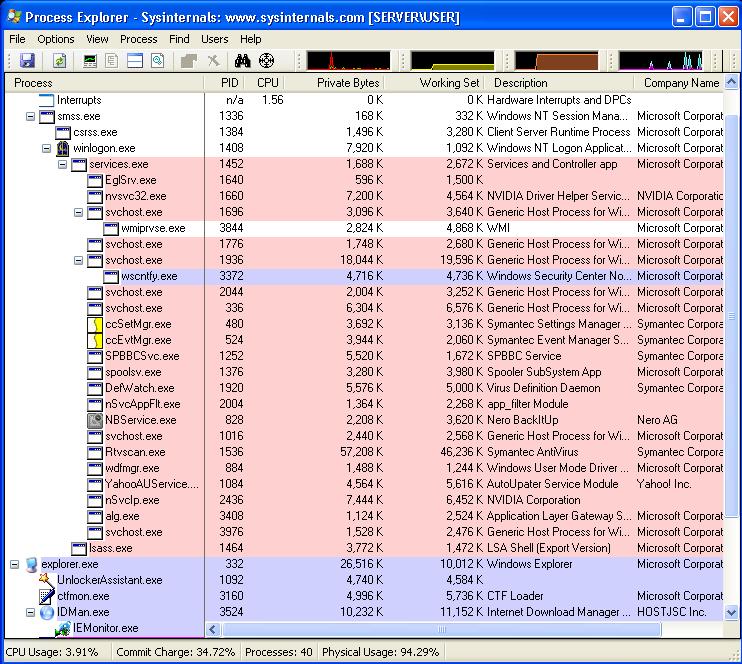Screen dimensions: 742x664
Task: Click the Find binoculars icon
Action: [x=243, y=61]
